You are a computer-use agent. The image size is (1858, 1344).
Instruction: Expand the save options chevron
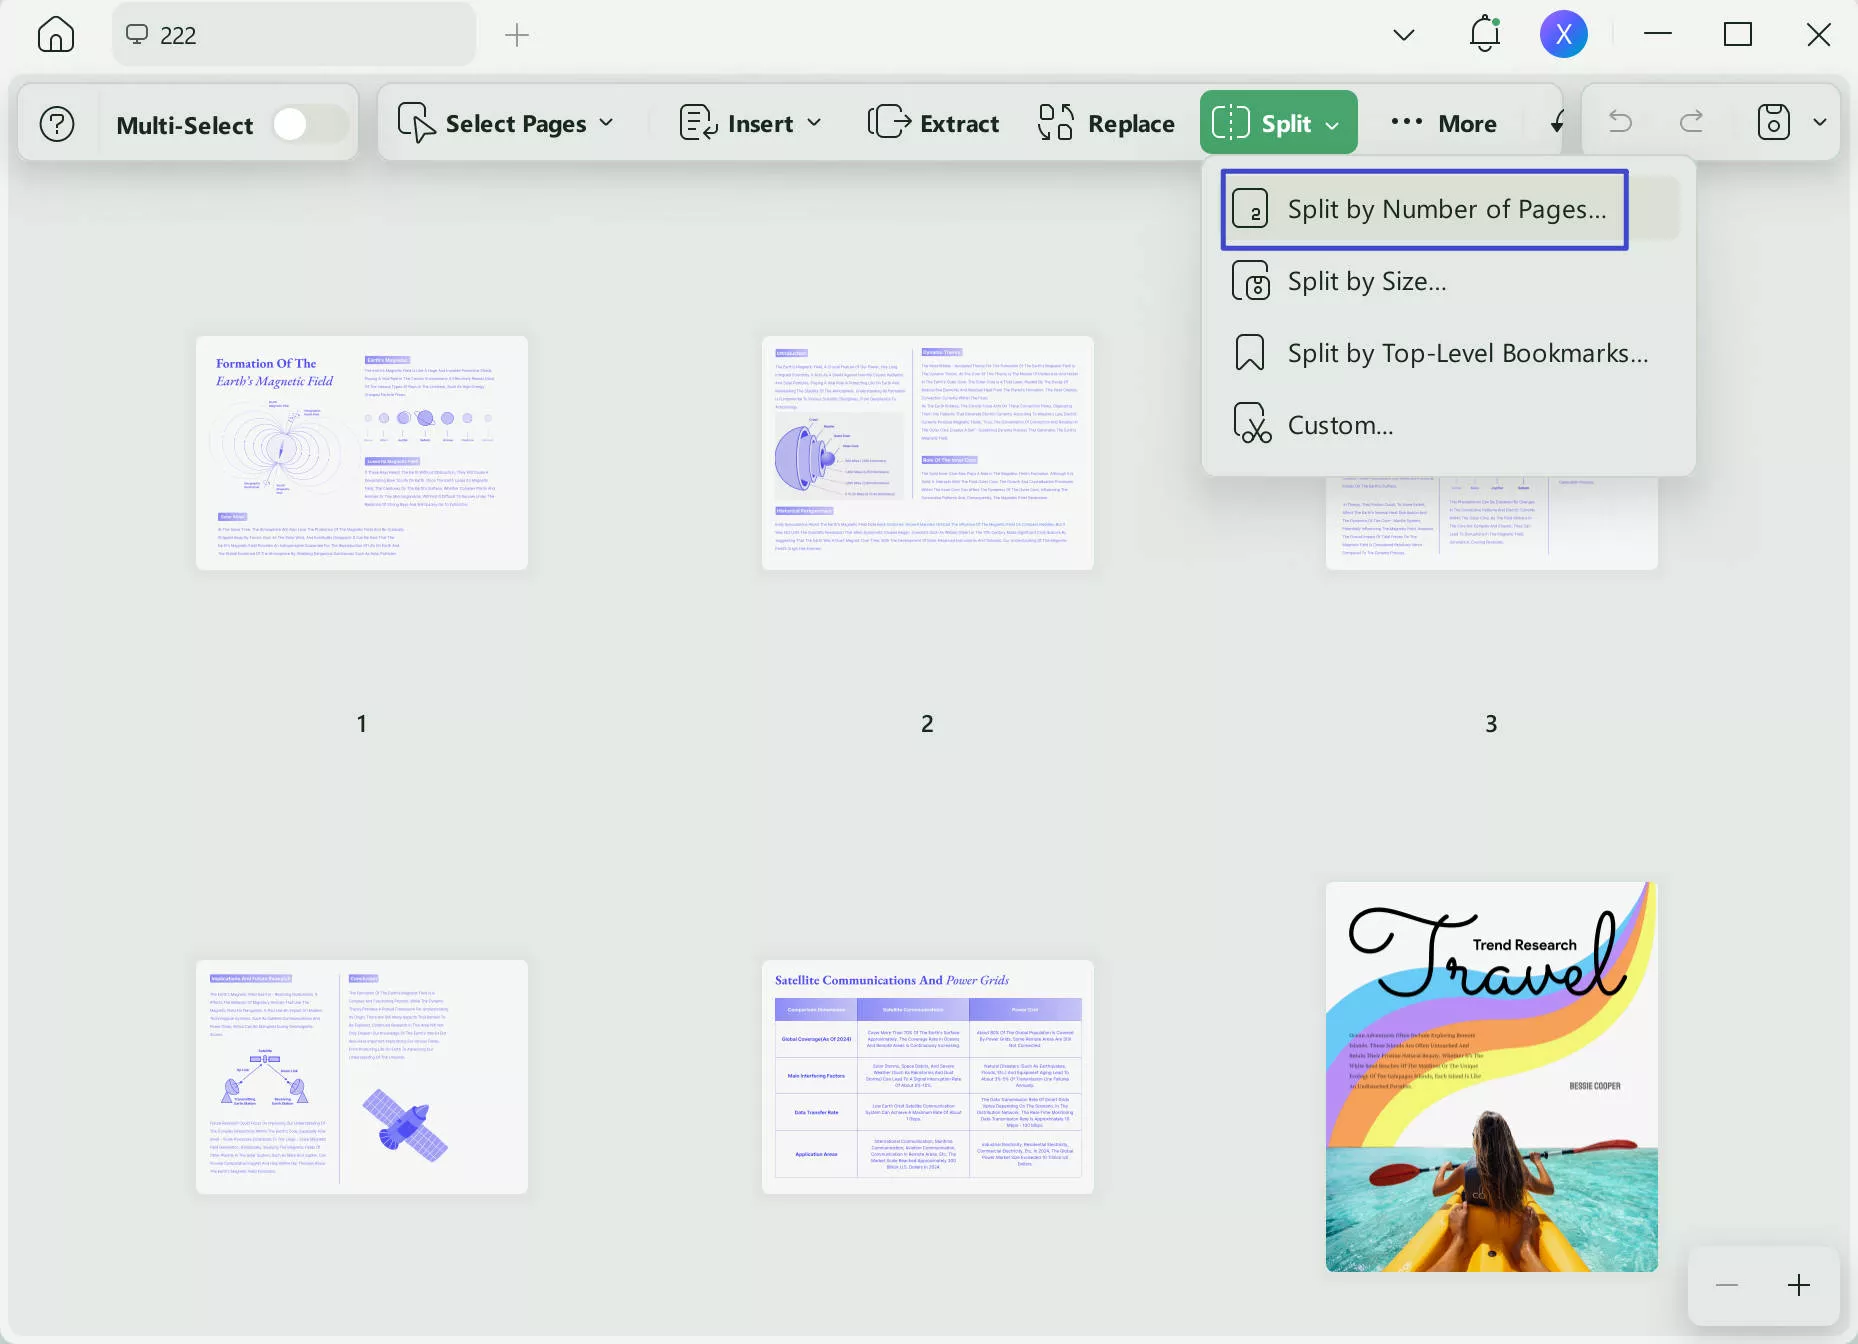[1821, 122]
